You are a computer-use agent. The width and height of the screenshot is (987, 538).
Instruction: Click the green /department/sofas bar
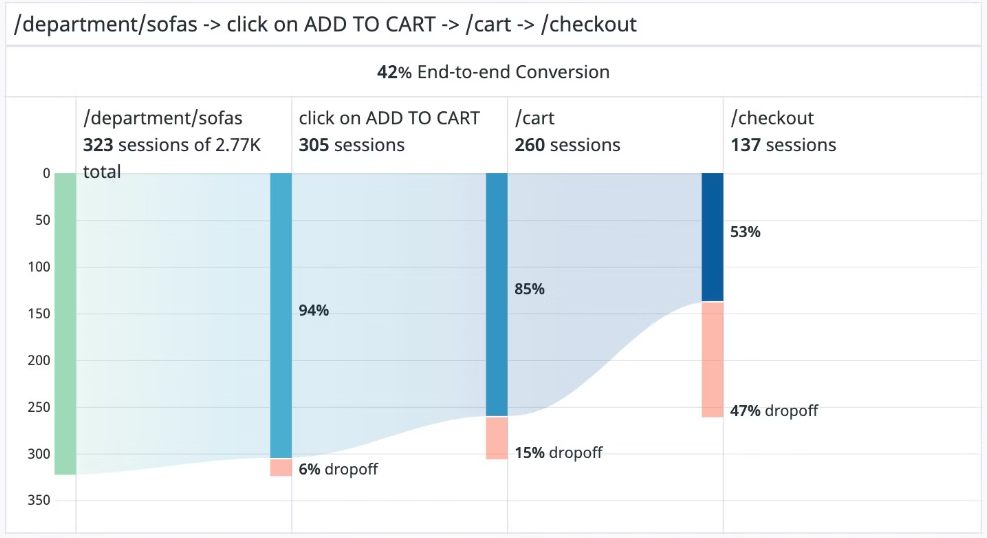(65, 323)
